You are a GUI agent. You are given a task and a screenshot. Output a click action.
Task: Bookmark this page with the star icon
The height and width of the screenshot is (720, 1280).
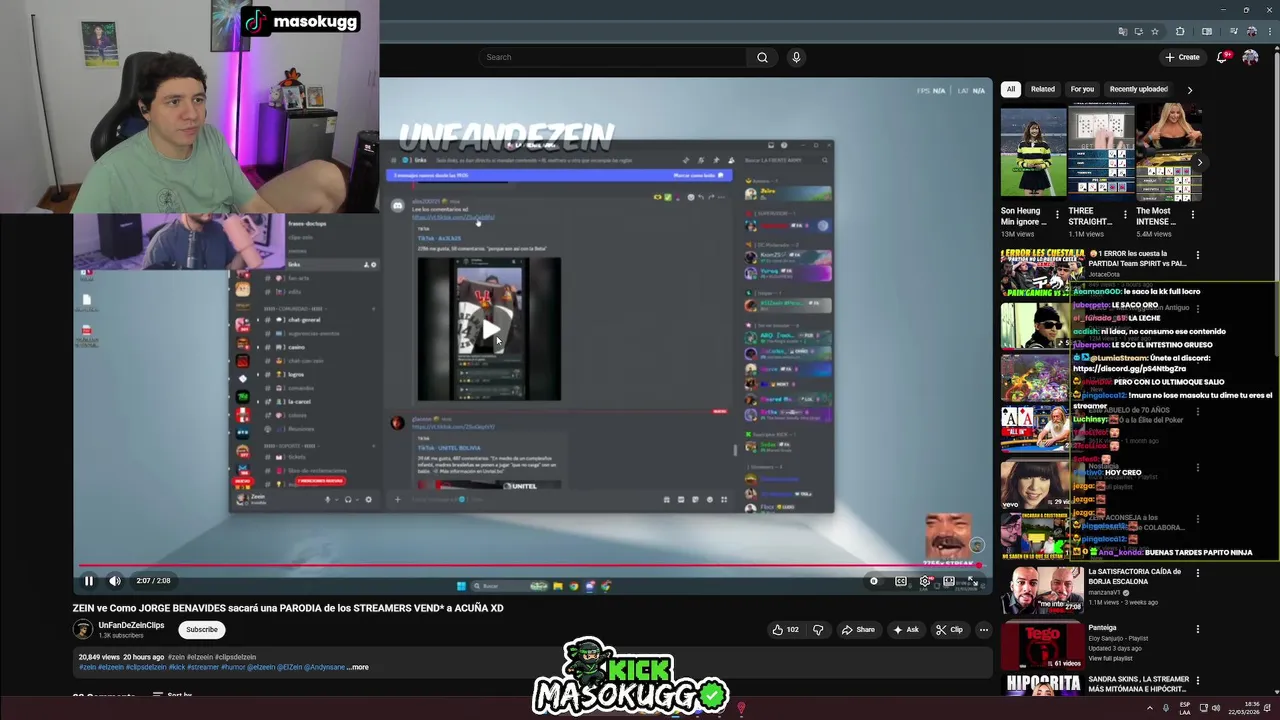click(1155, 31)
